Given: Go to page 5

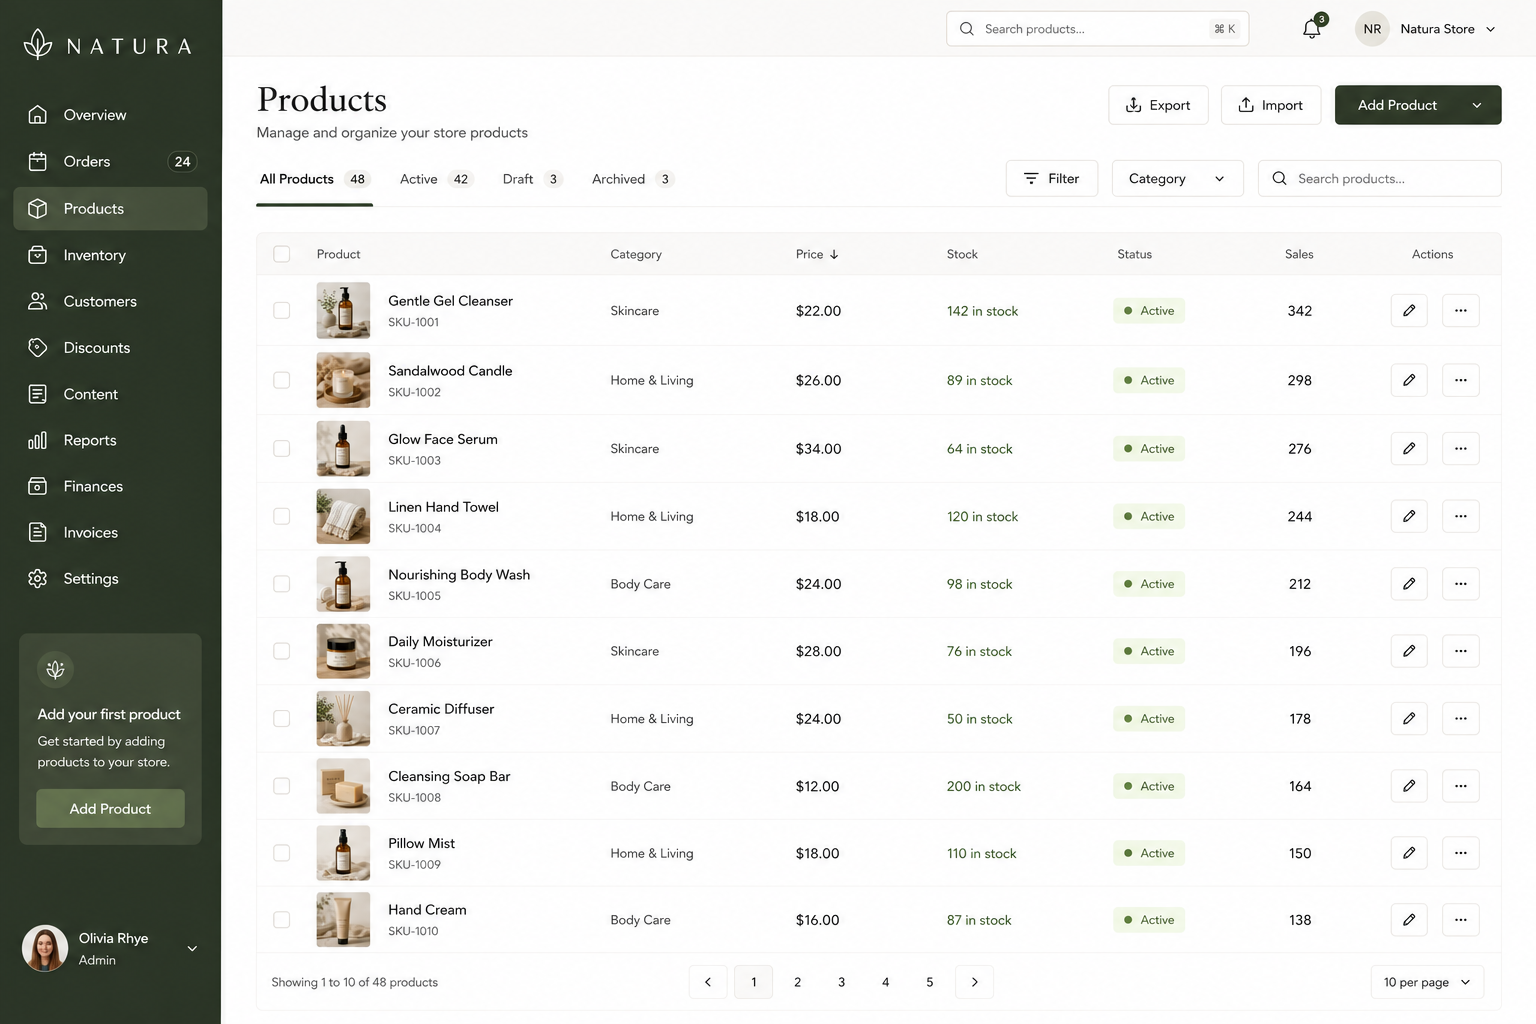Looking at the screenshot, I should [x=930, y=982].
